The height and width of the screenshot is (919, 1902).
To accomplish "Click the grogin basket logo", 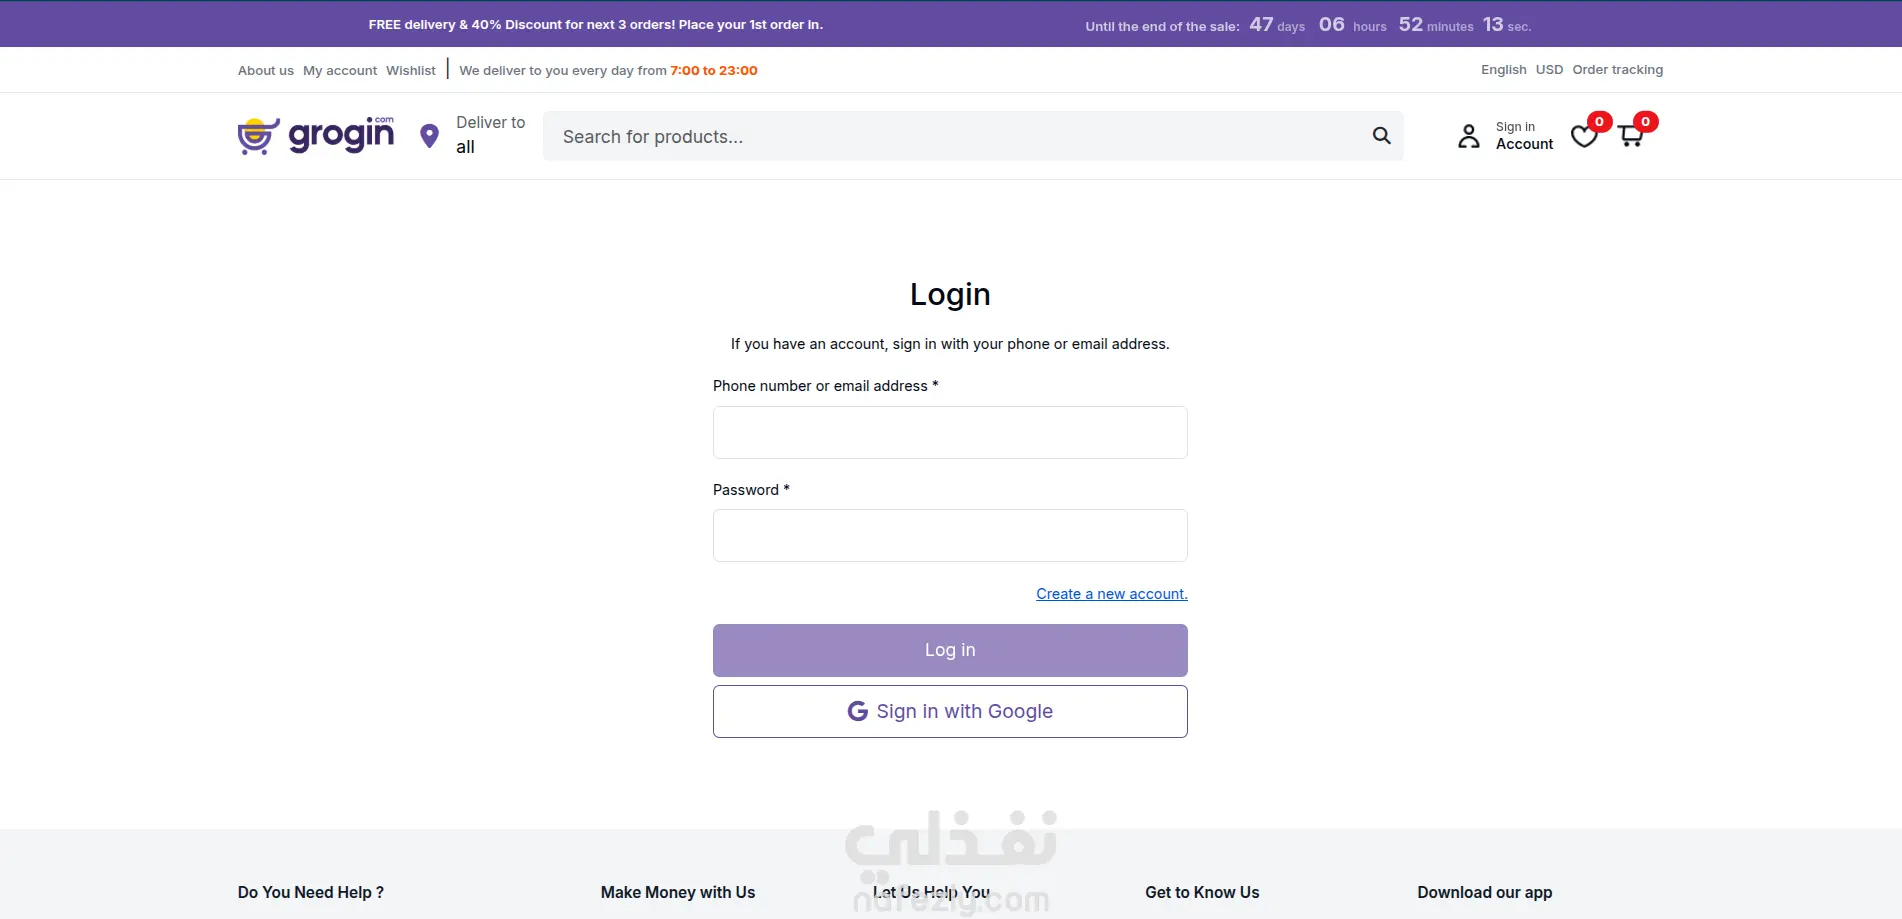I will click(259, 136).
